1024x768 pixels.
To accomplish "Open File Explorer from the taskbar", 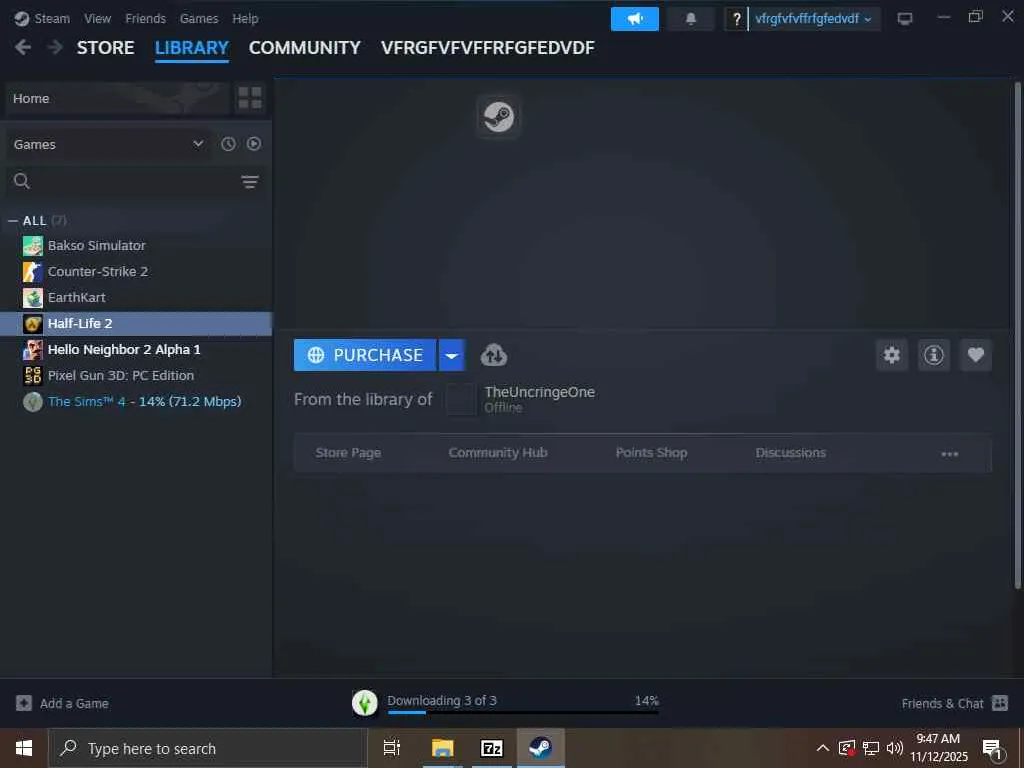I will tap(442, 748).
